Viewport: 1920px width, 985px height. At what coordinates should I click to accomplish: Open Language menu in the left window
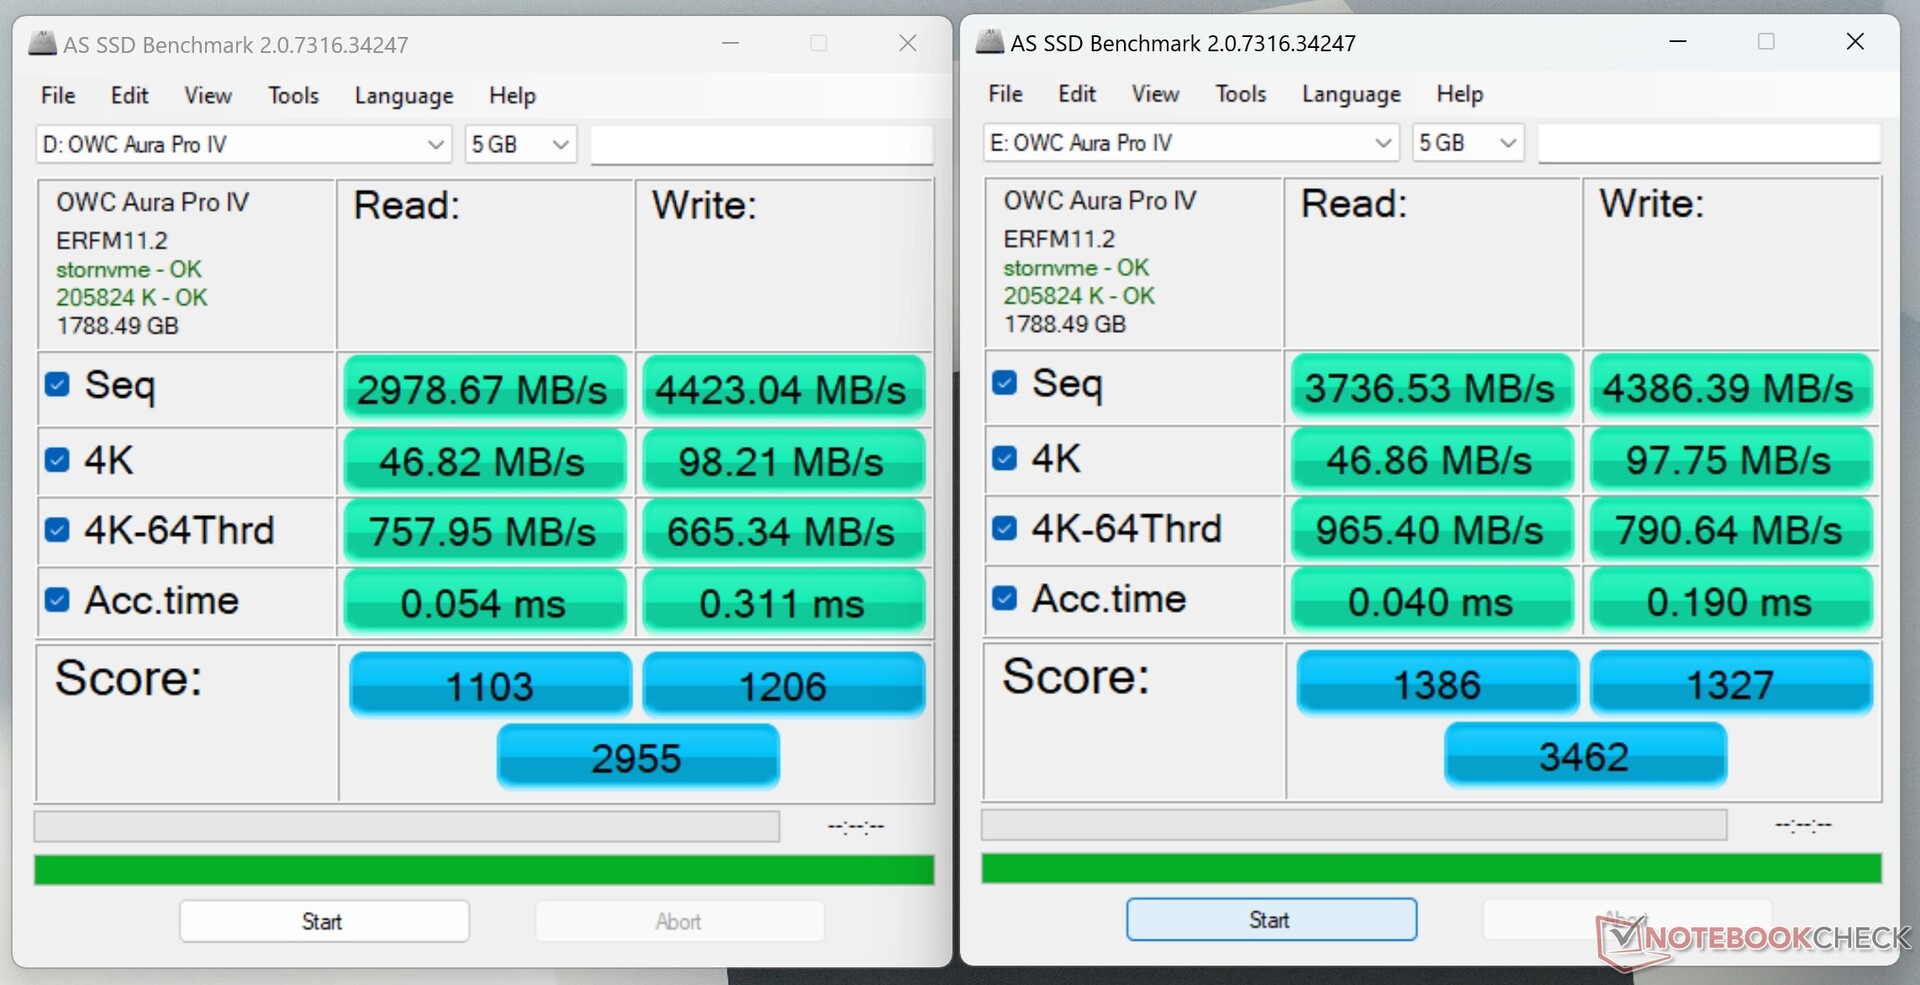click(404, 95)
